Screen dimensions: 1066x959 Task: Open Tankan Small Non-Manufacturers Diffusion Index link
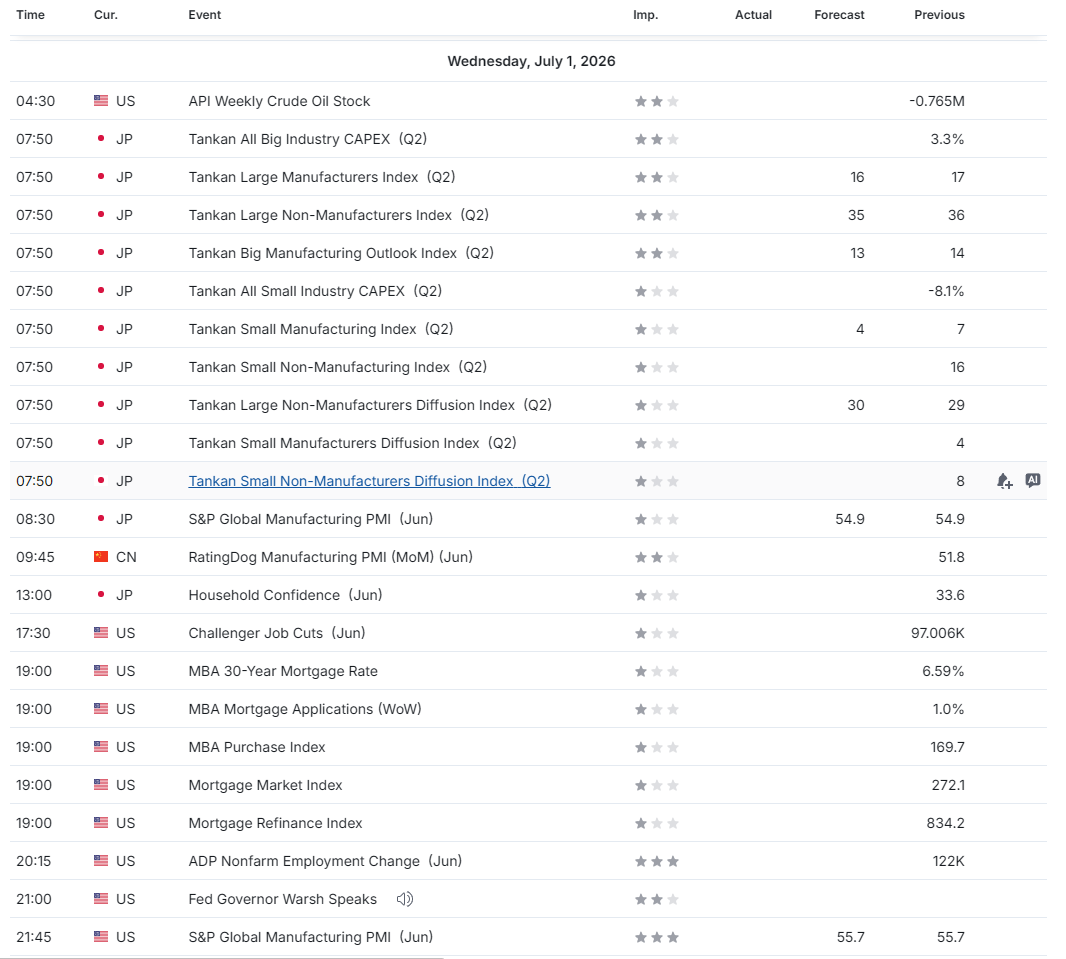coord(369,481)
